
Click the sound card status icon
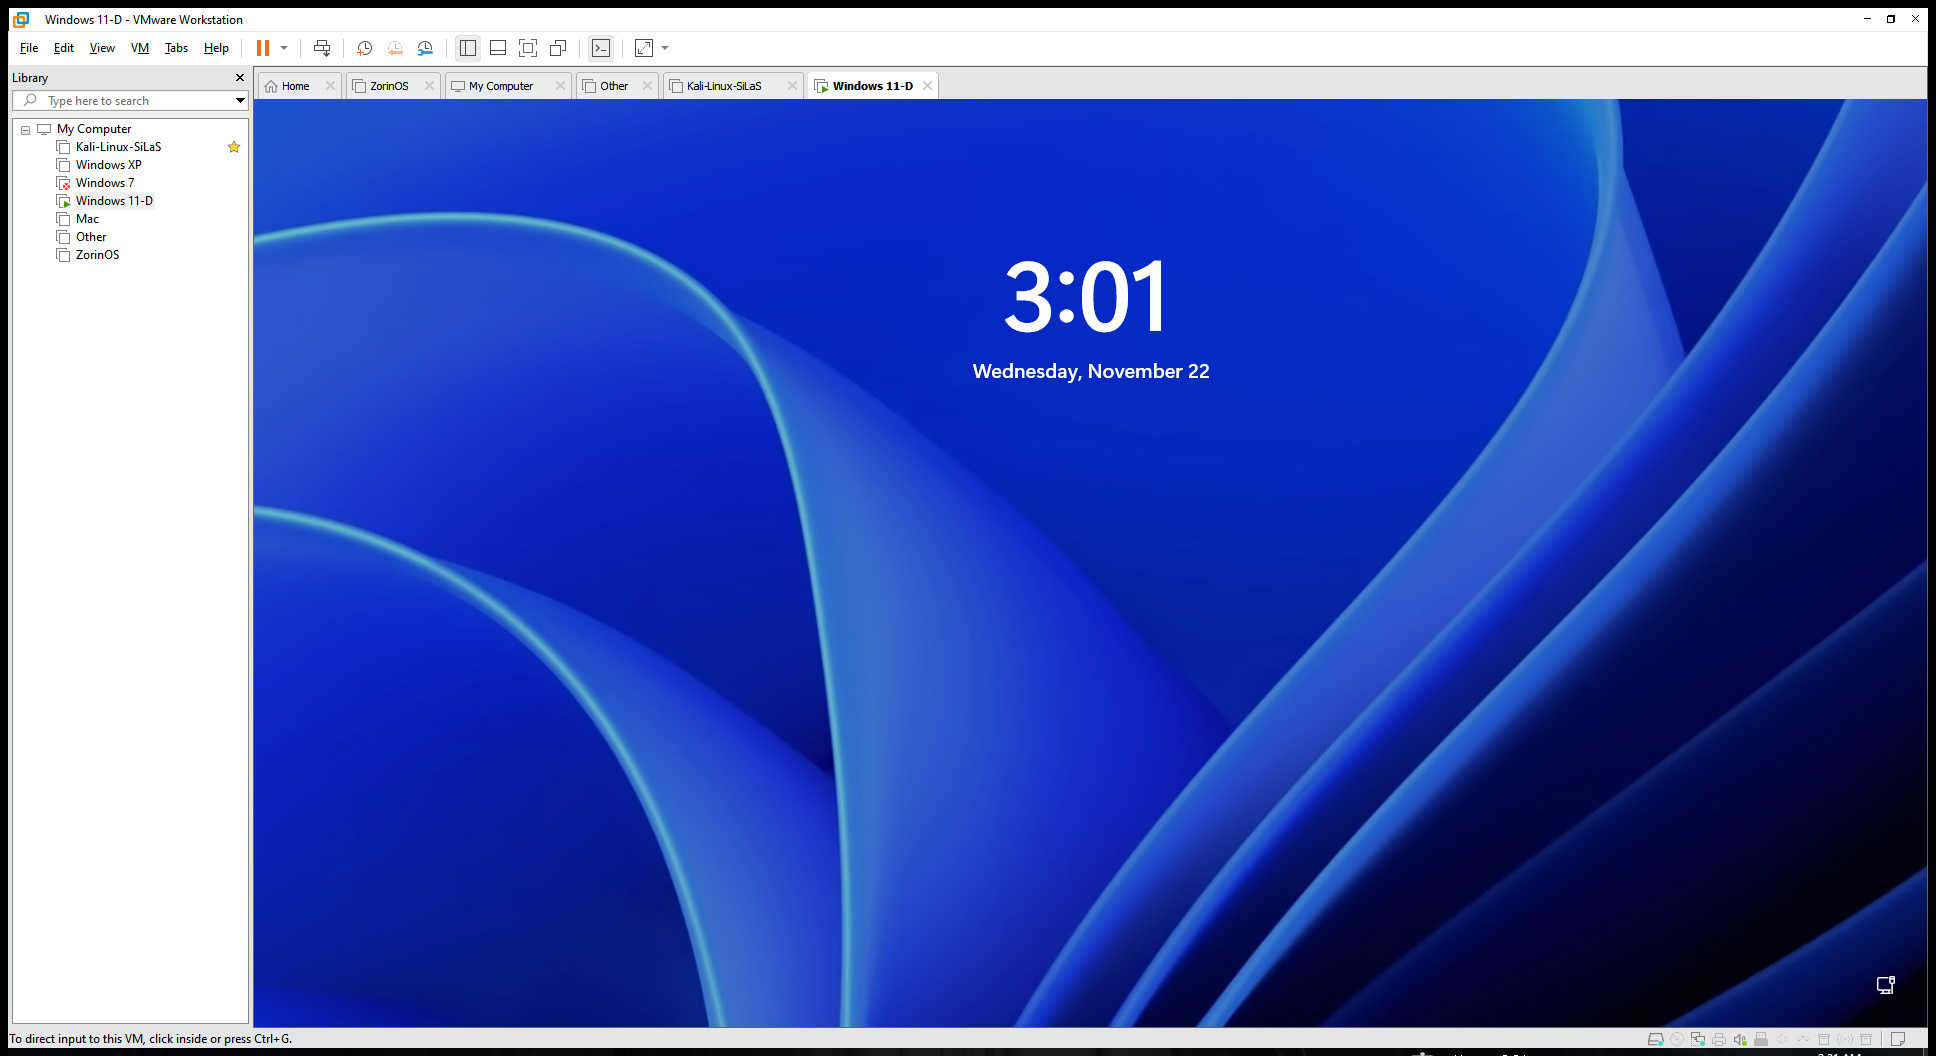click(x=1740, y=1039)
